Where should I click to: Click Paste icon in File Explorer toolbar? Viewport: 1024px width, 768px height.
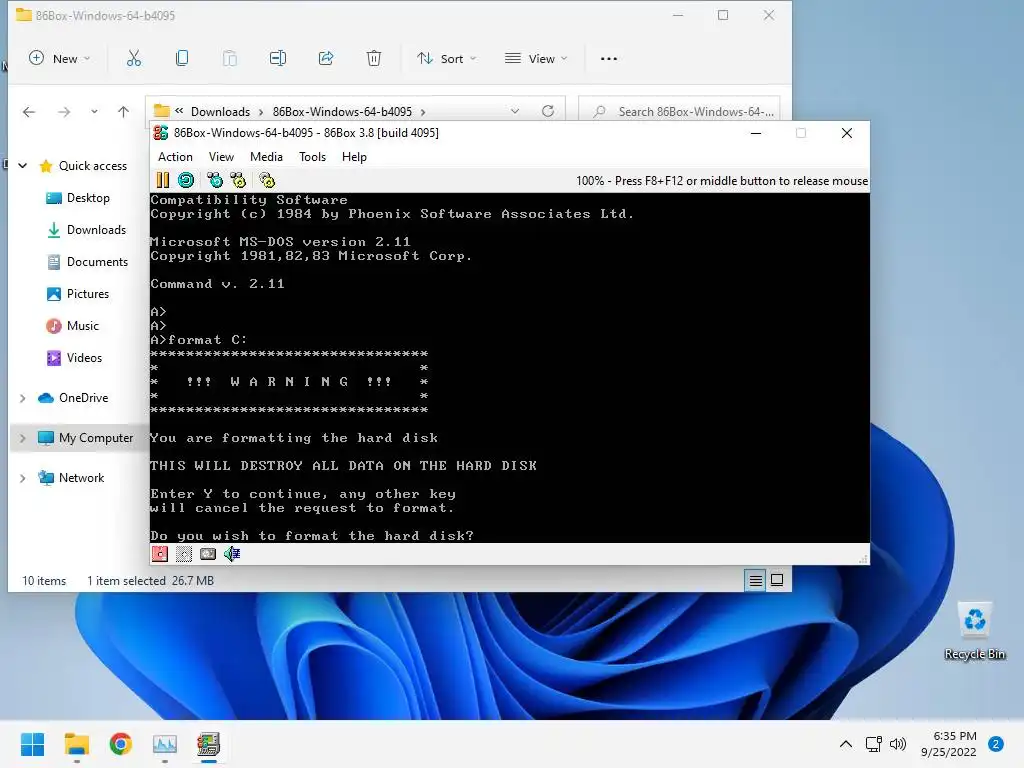coord(230,58)
